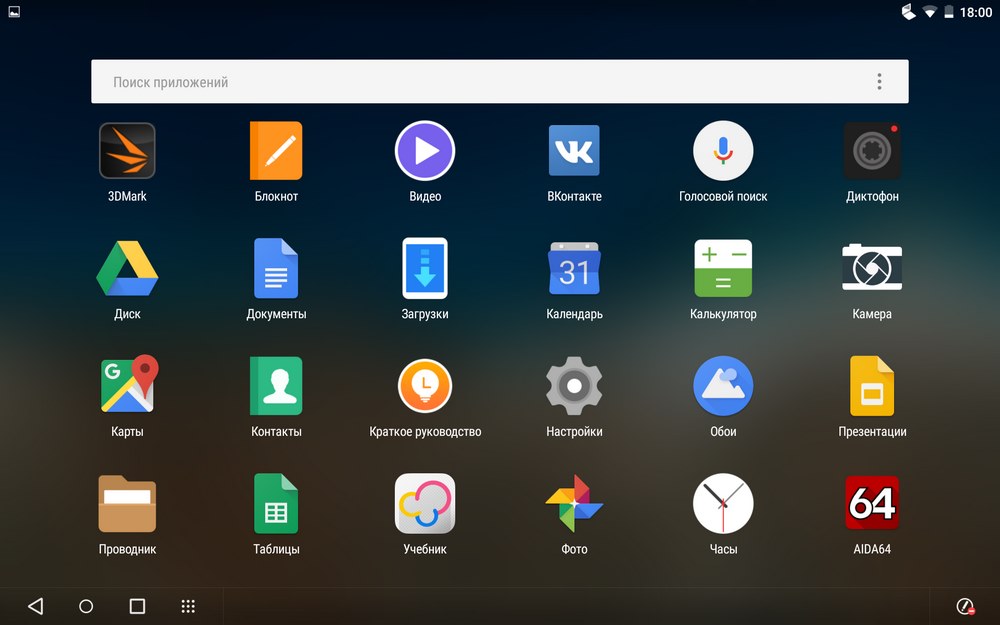Open the Видео player app
Viewport: 1000px width, 625px height.
[x=425, y=151]
